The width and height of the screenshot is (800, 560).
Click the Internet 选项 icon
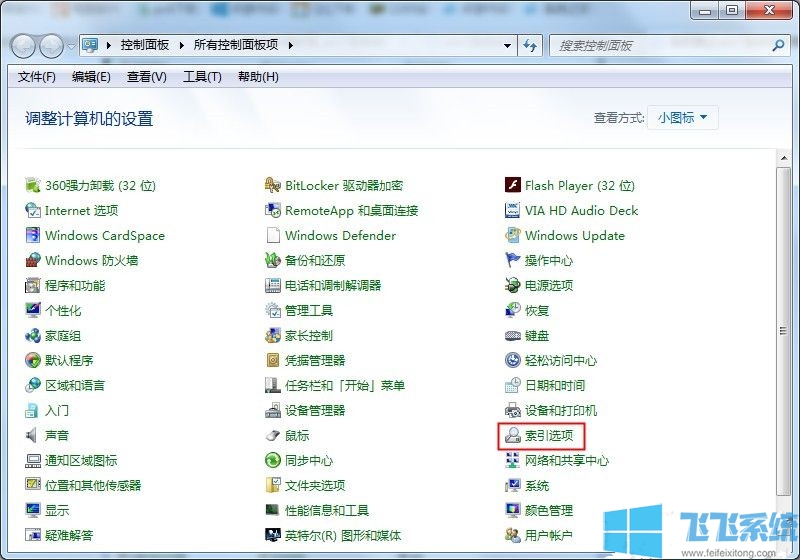point(33,210)
